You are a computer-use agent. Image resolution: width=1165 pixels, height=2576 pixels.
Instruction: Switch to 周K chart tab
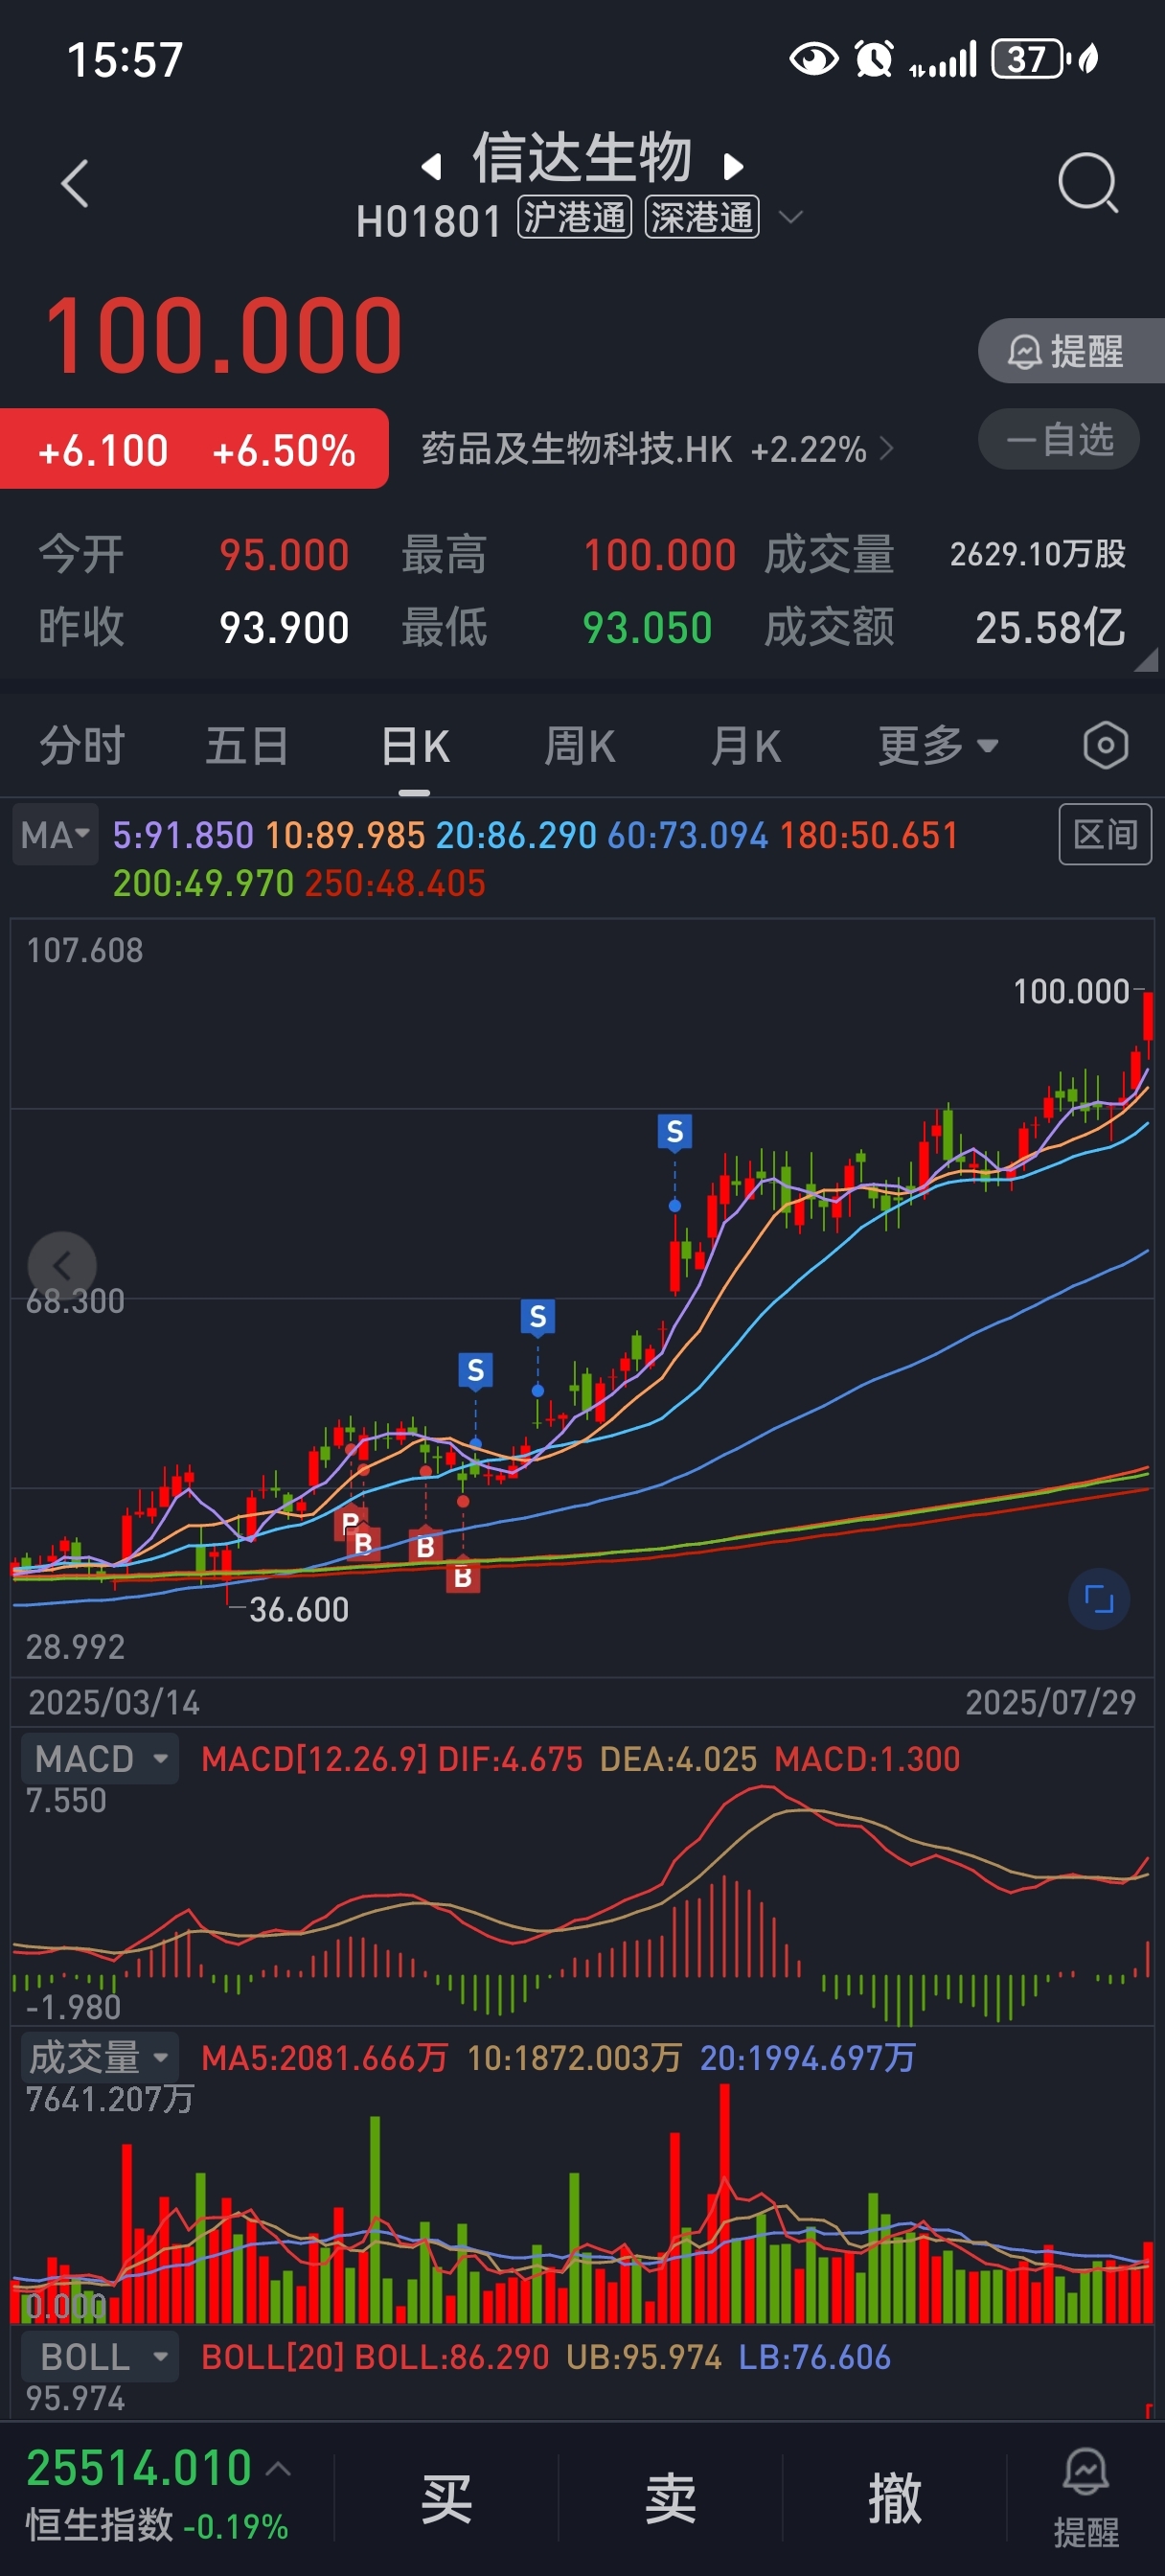tap(579, 746)
